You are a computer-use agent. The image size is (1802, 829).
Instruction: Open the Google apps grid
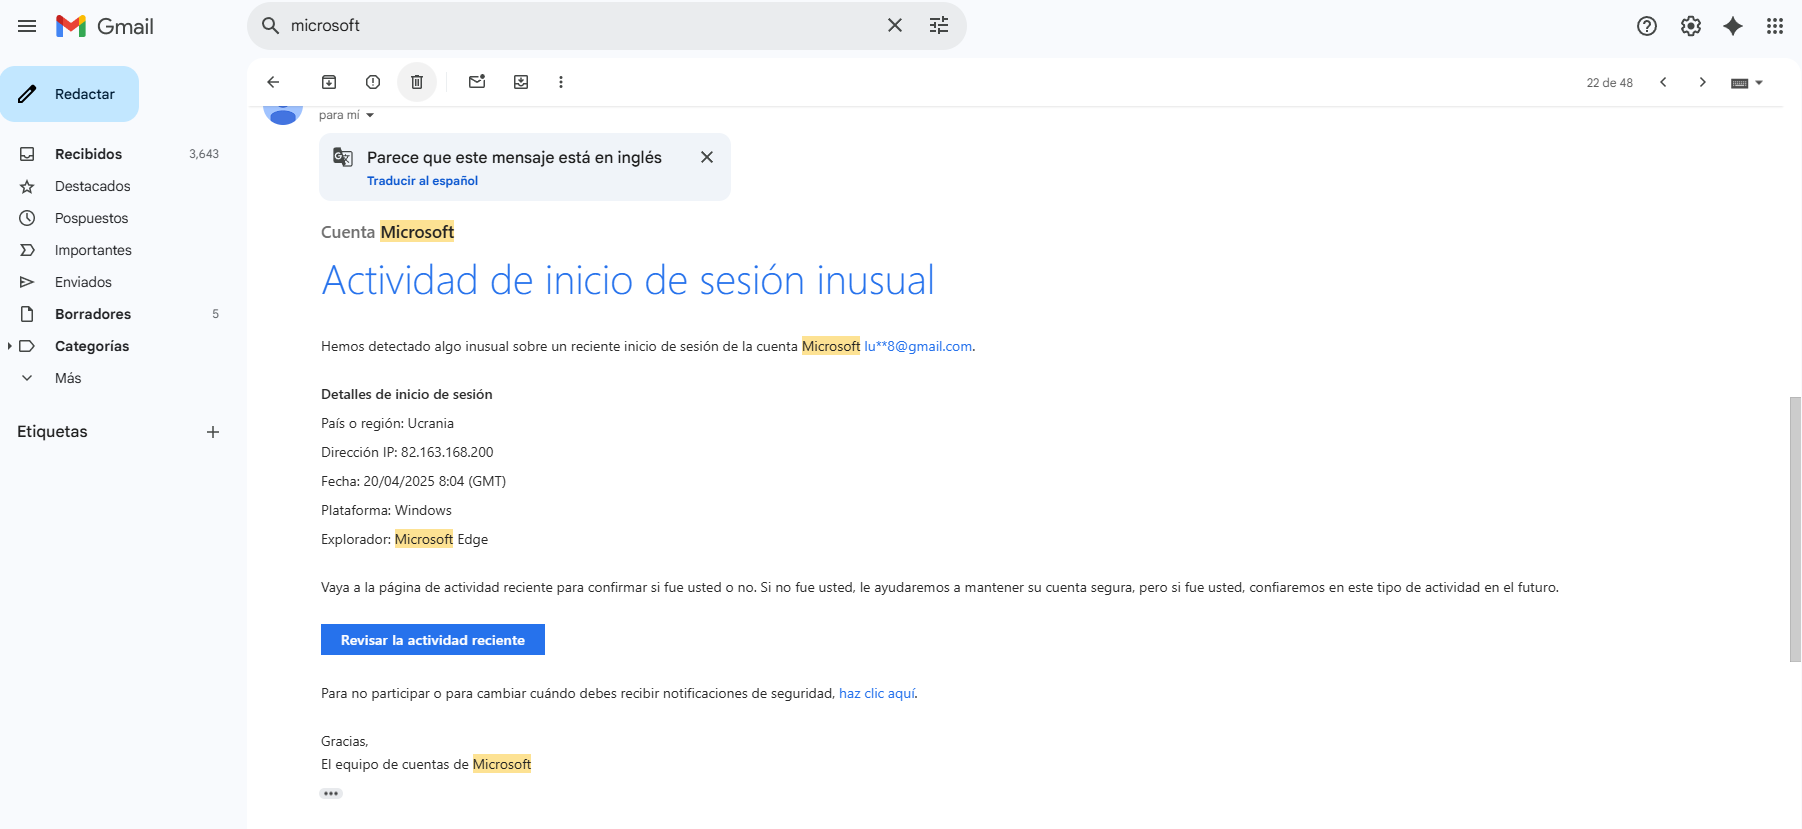pyautogui.click(x=1775, y=26)
